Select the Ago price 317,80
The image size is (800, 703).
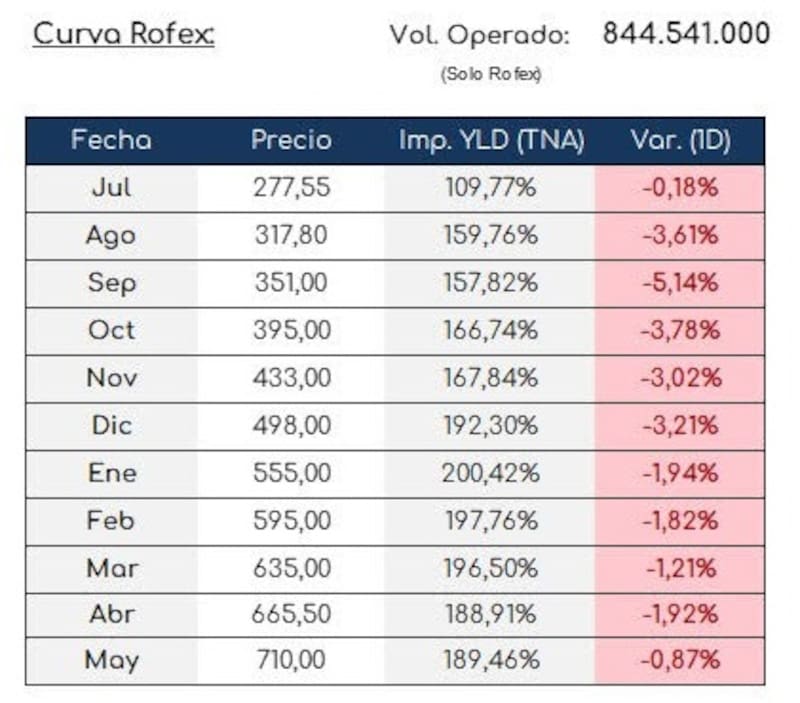coord(291,236)
